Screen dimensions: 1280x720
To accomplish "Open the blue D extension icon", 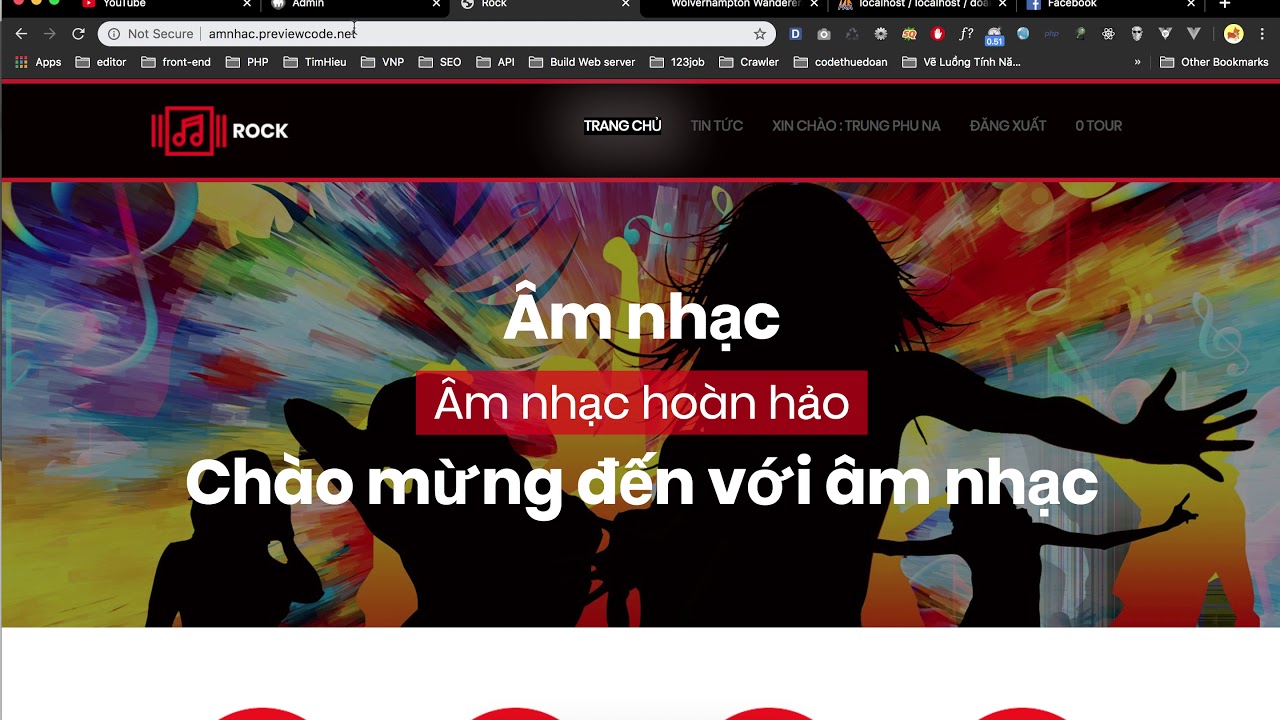I will coord(796,34).
